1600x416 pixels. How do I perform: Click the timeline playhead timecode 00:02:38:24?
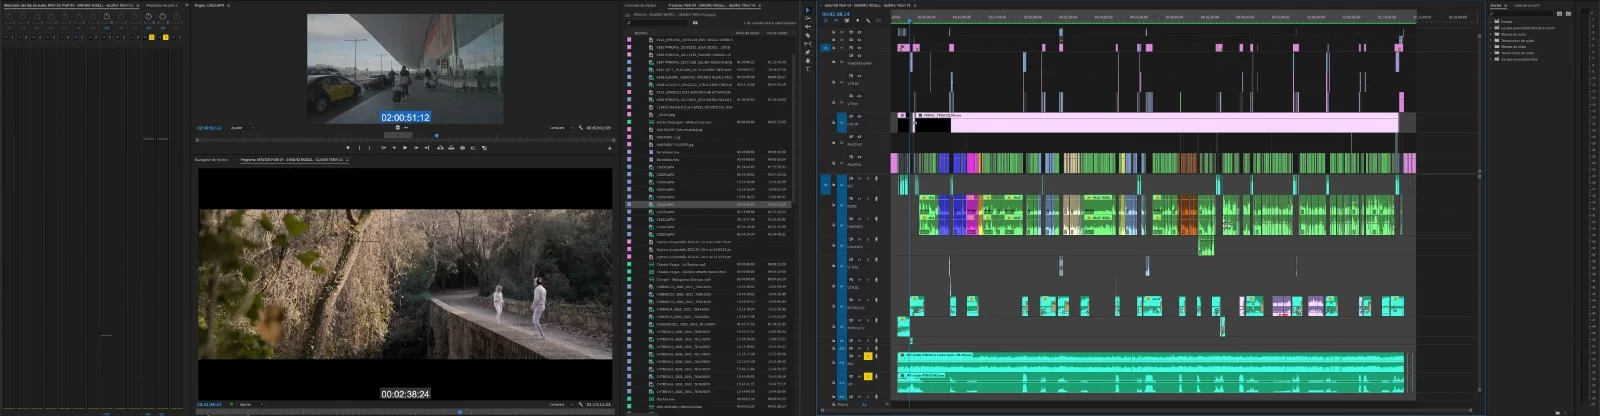coord(835,14)
